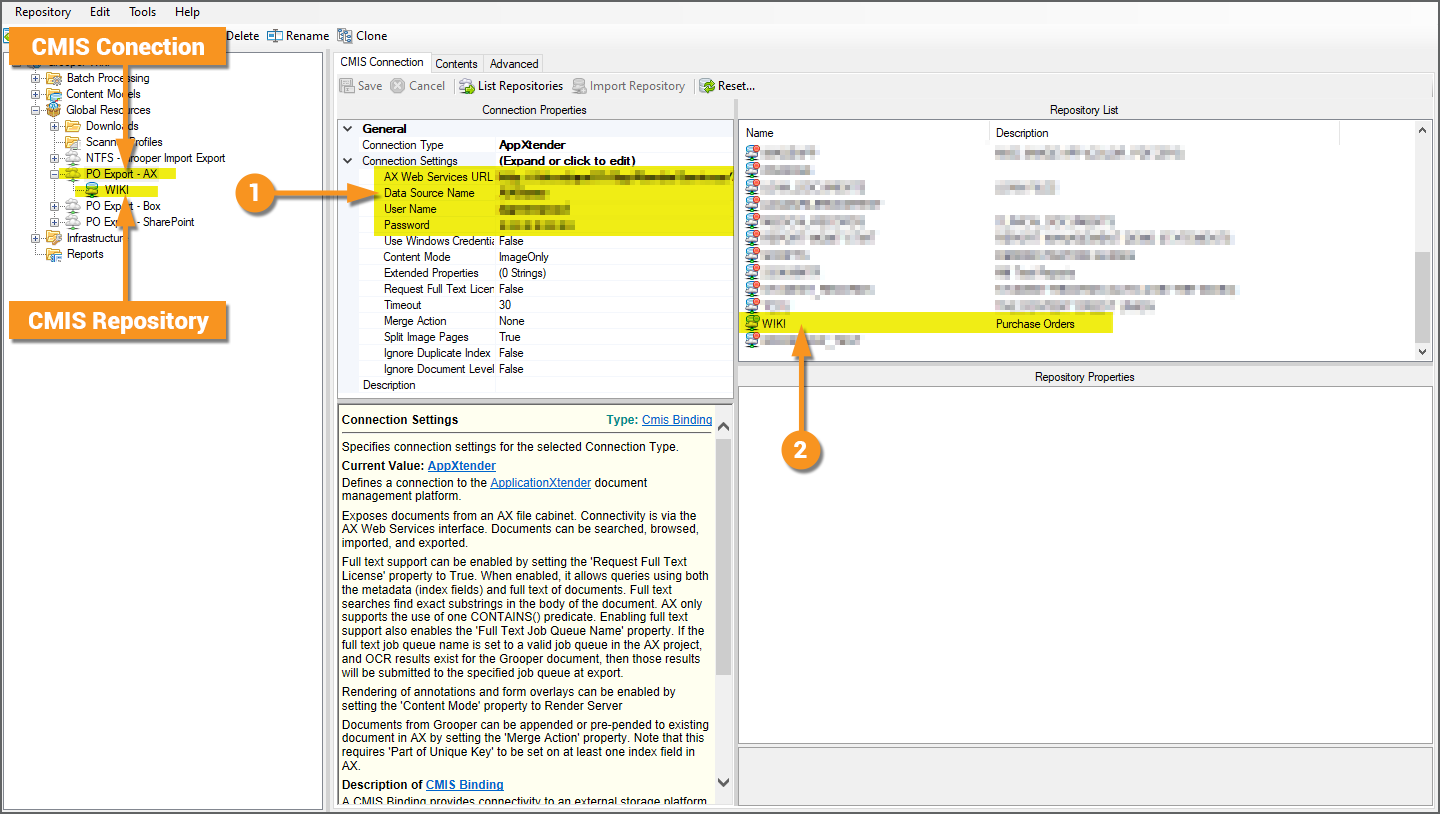Click the Save disk icon
This screenshot has height=814, width=1440.
(347, 86)
